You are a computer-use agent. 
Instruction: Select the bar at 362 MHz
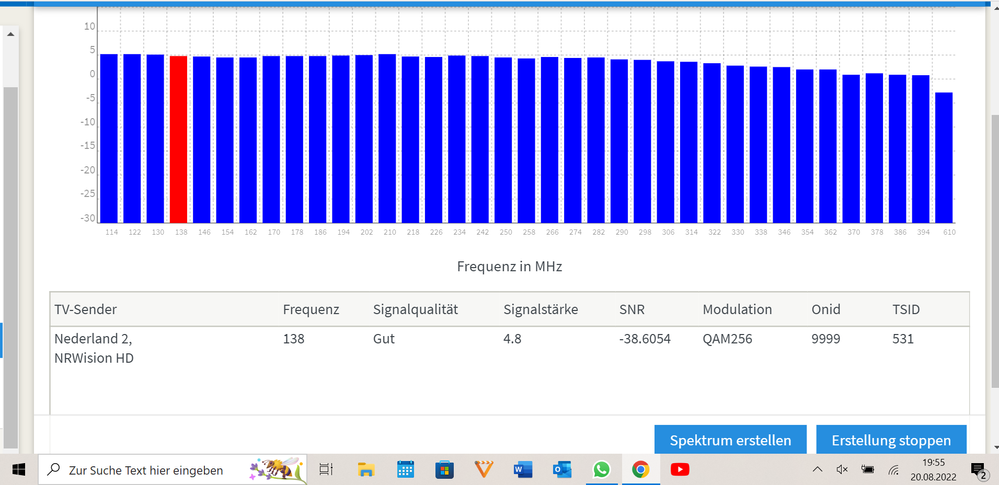(828, 146)
